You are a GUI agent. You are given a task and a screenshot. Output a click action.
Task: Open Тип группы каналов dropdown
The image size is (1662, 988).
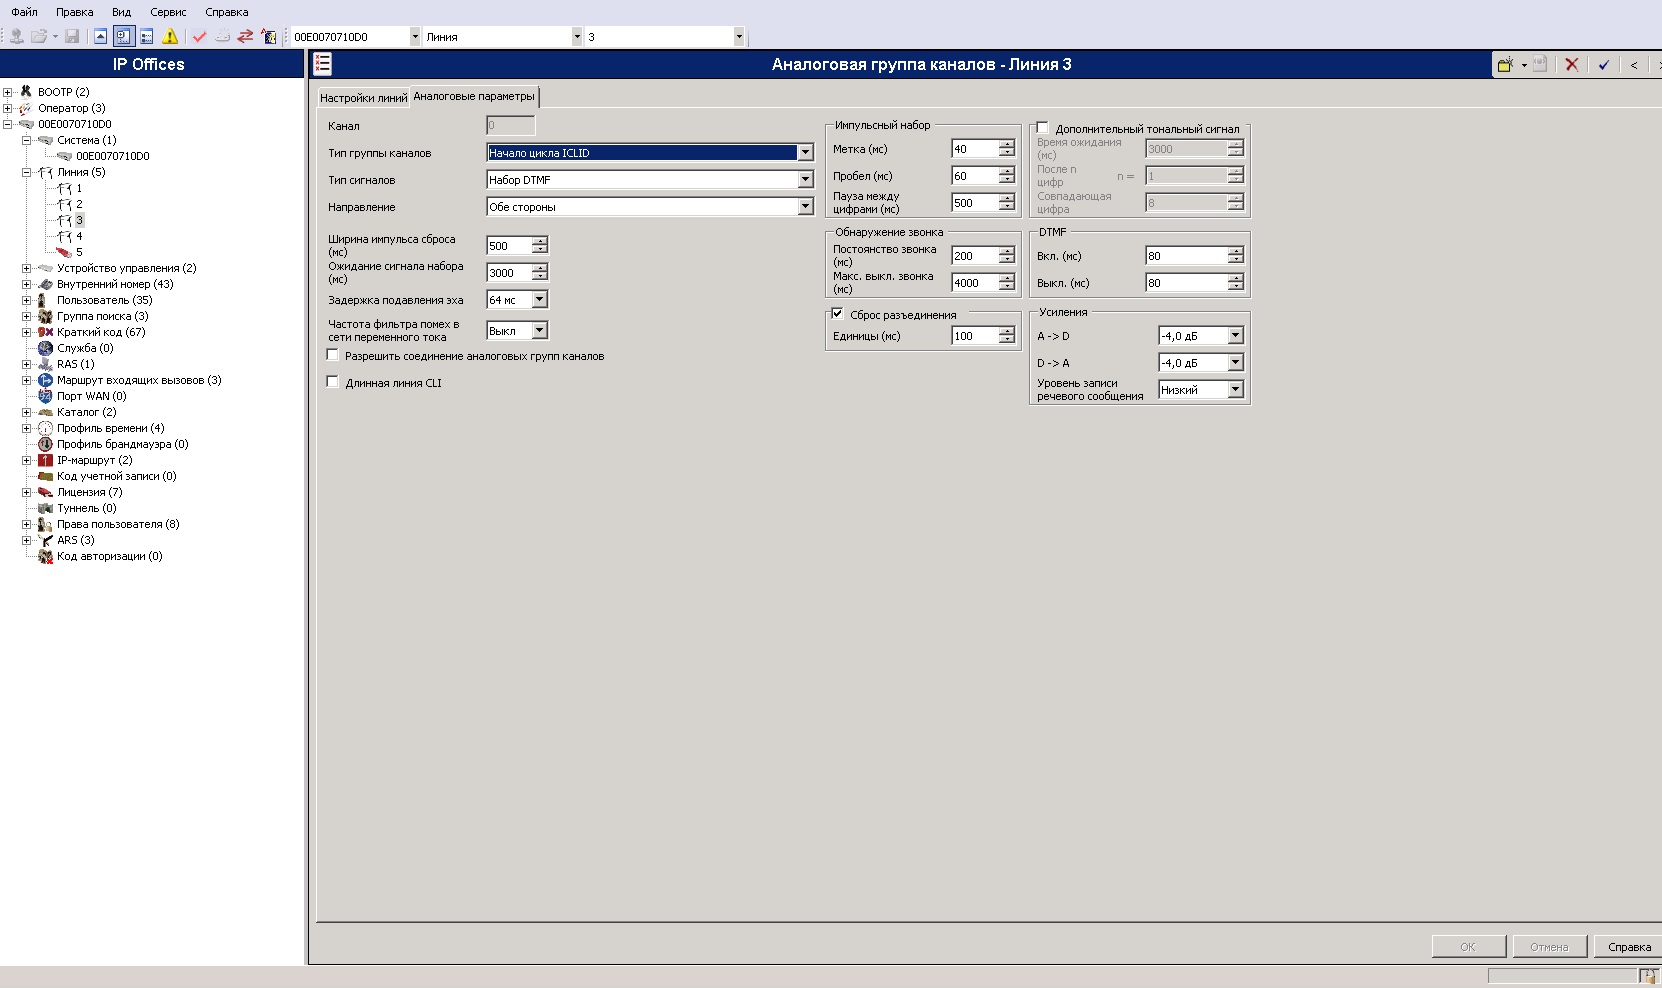[x=805, y=153]
